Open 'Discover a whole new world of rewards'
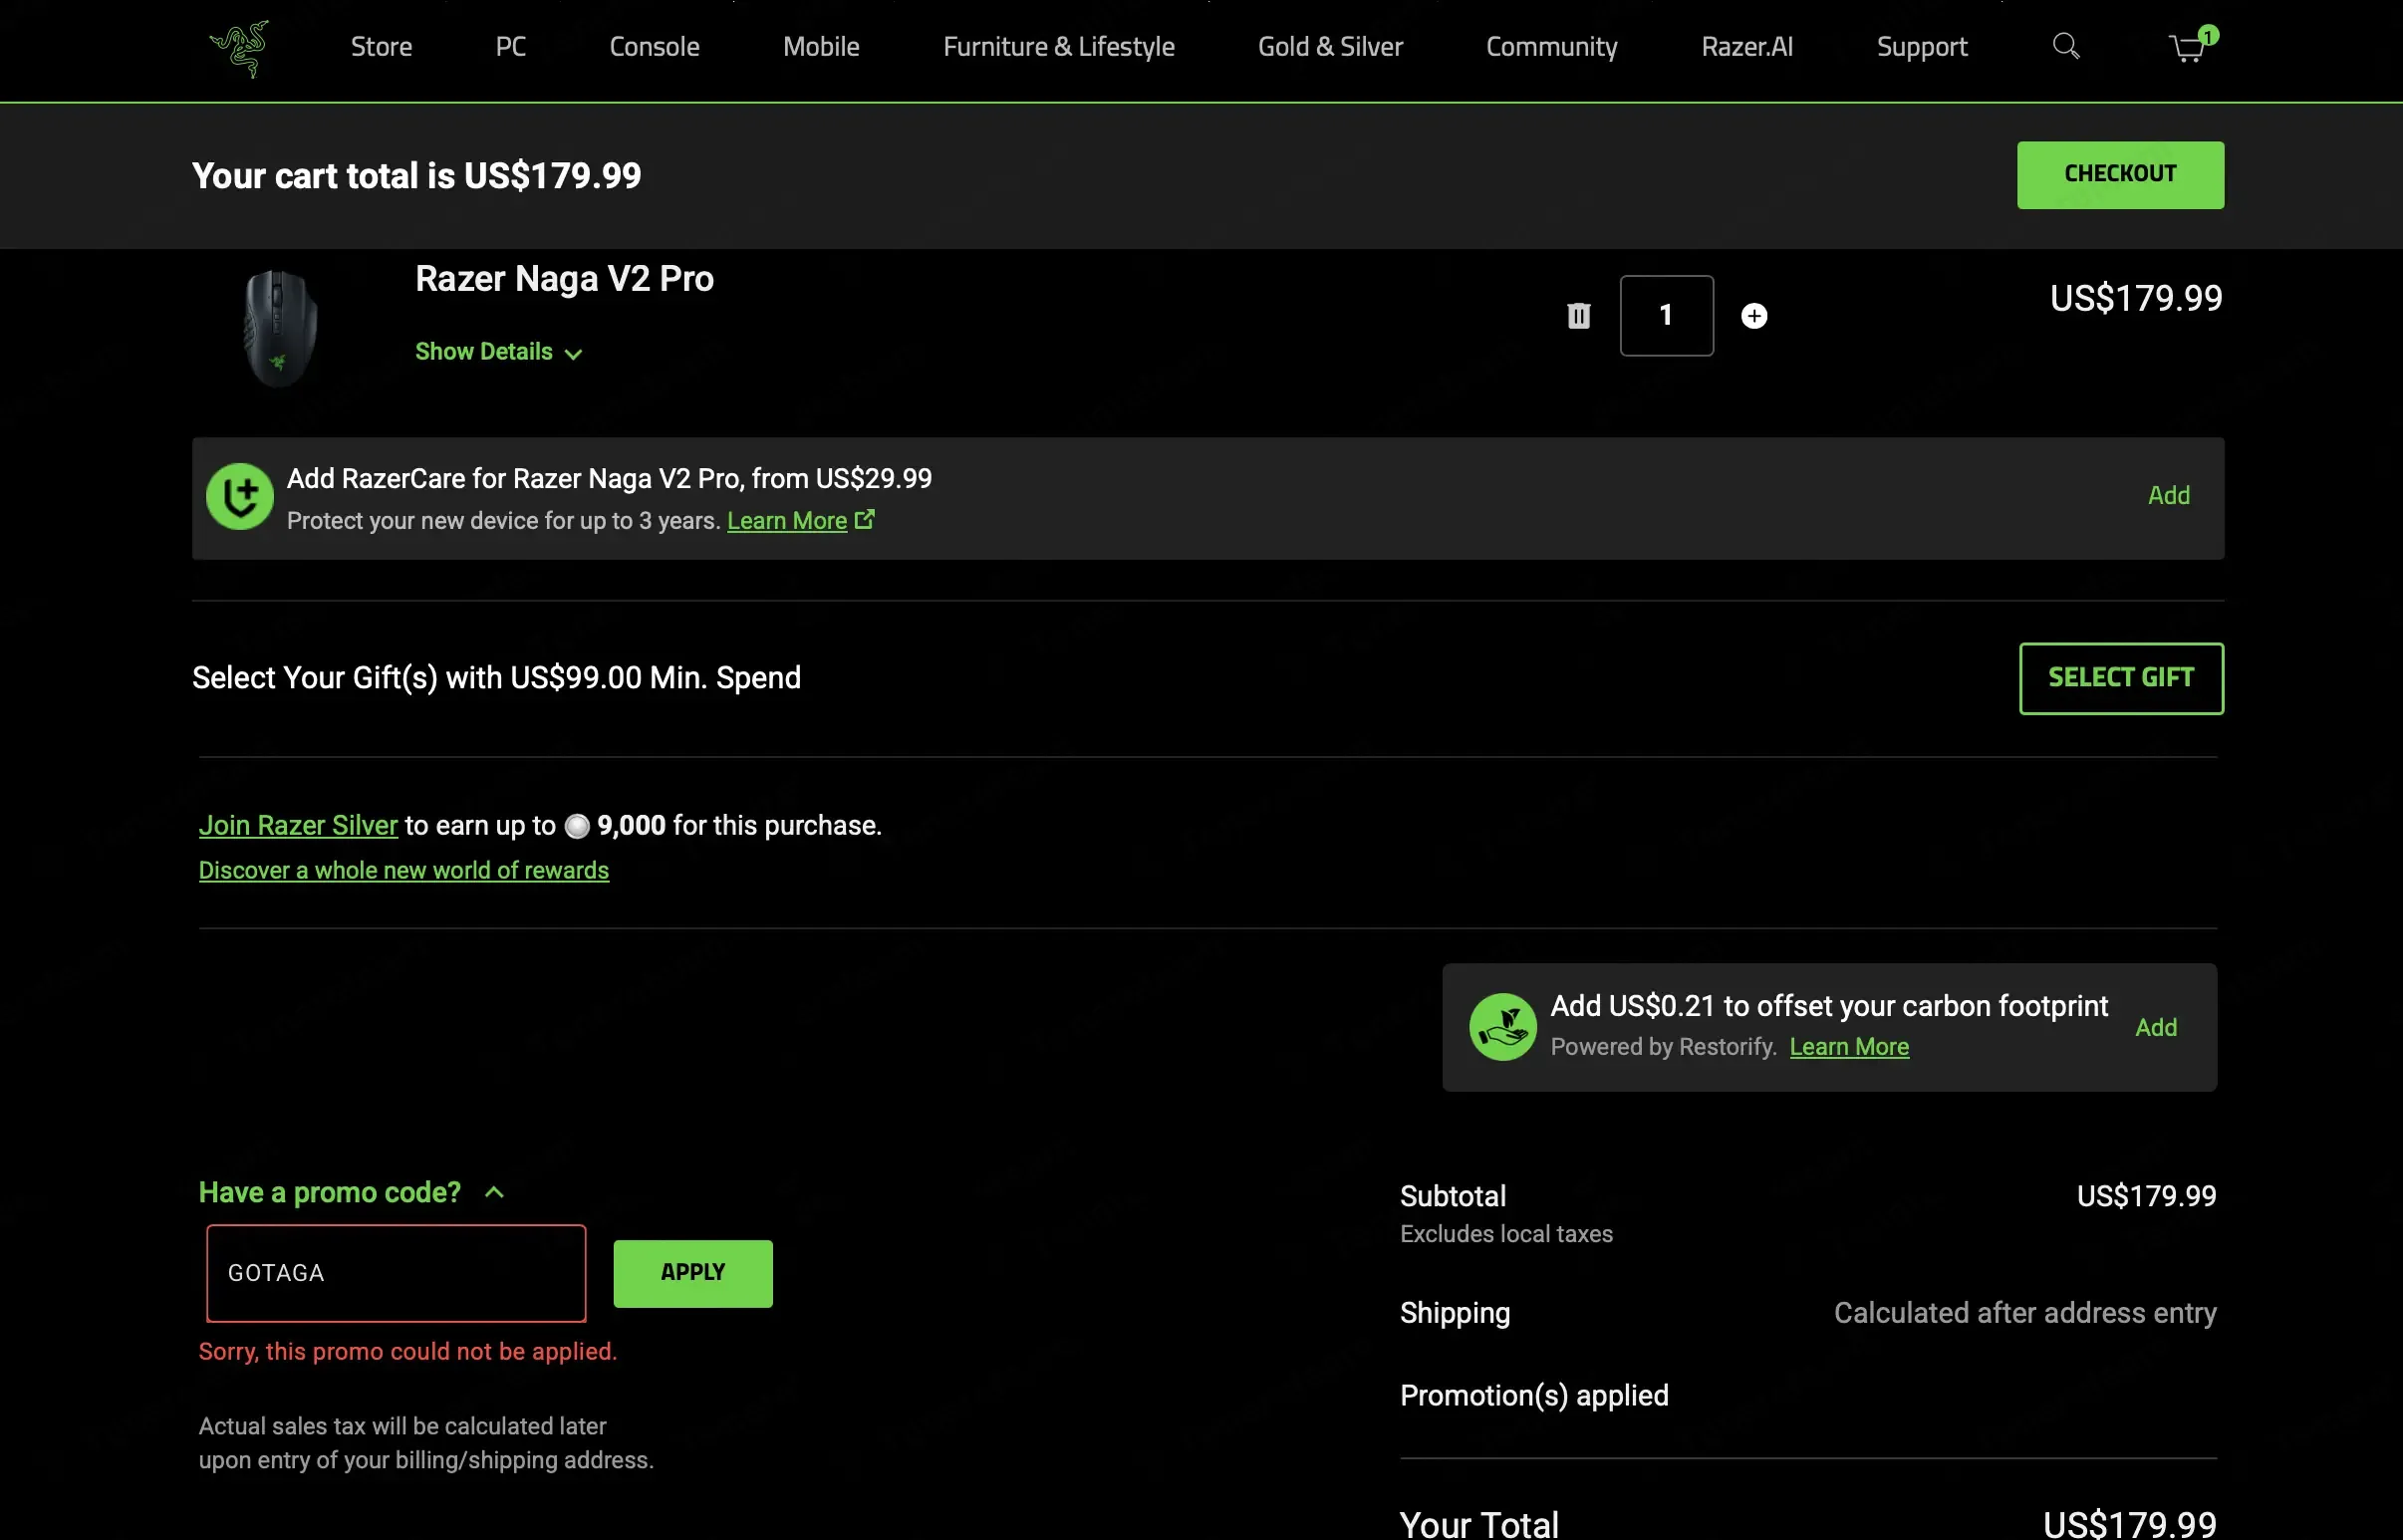Viewport: 2403px width, 1540px height. pyautogui.click(x=403, y=871)
